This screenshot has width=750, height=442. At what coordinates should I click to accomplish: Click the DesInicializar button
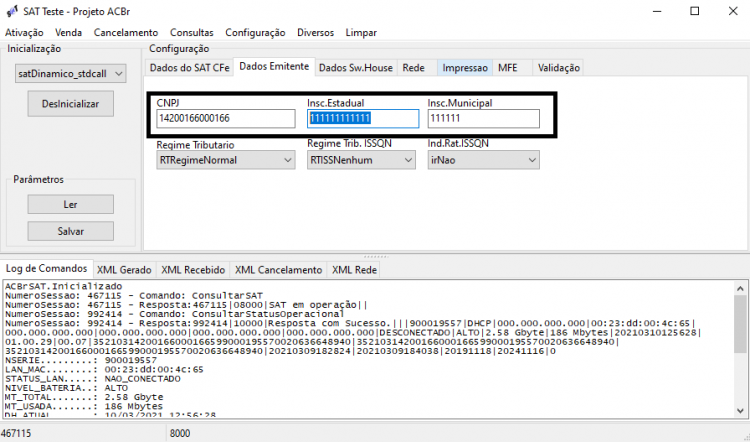pyautogui.click(x=71, y=104)
